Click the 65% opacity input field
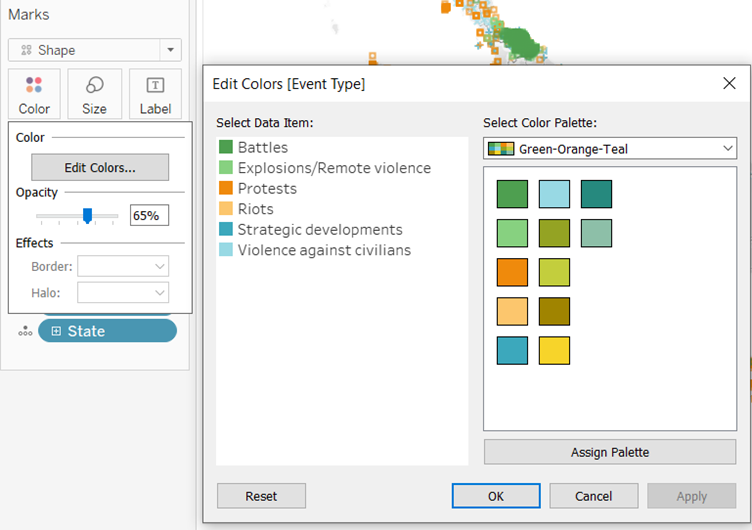 (x=149, y=215)
